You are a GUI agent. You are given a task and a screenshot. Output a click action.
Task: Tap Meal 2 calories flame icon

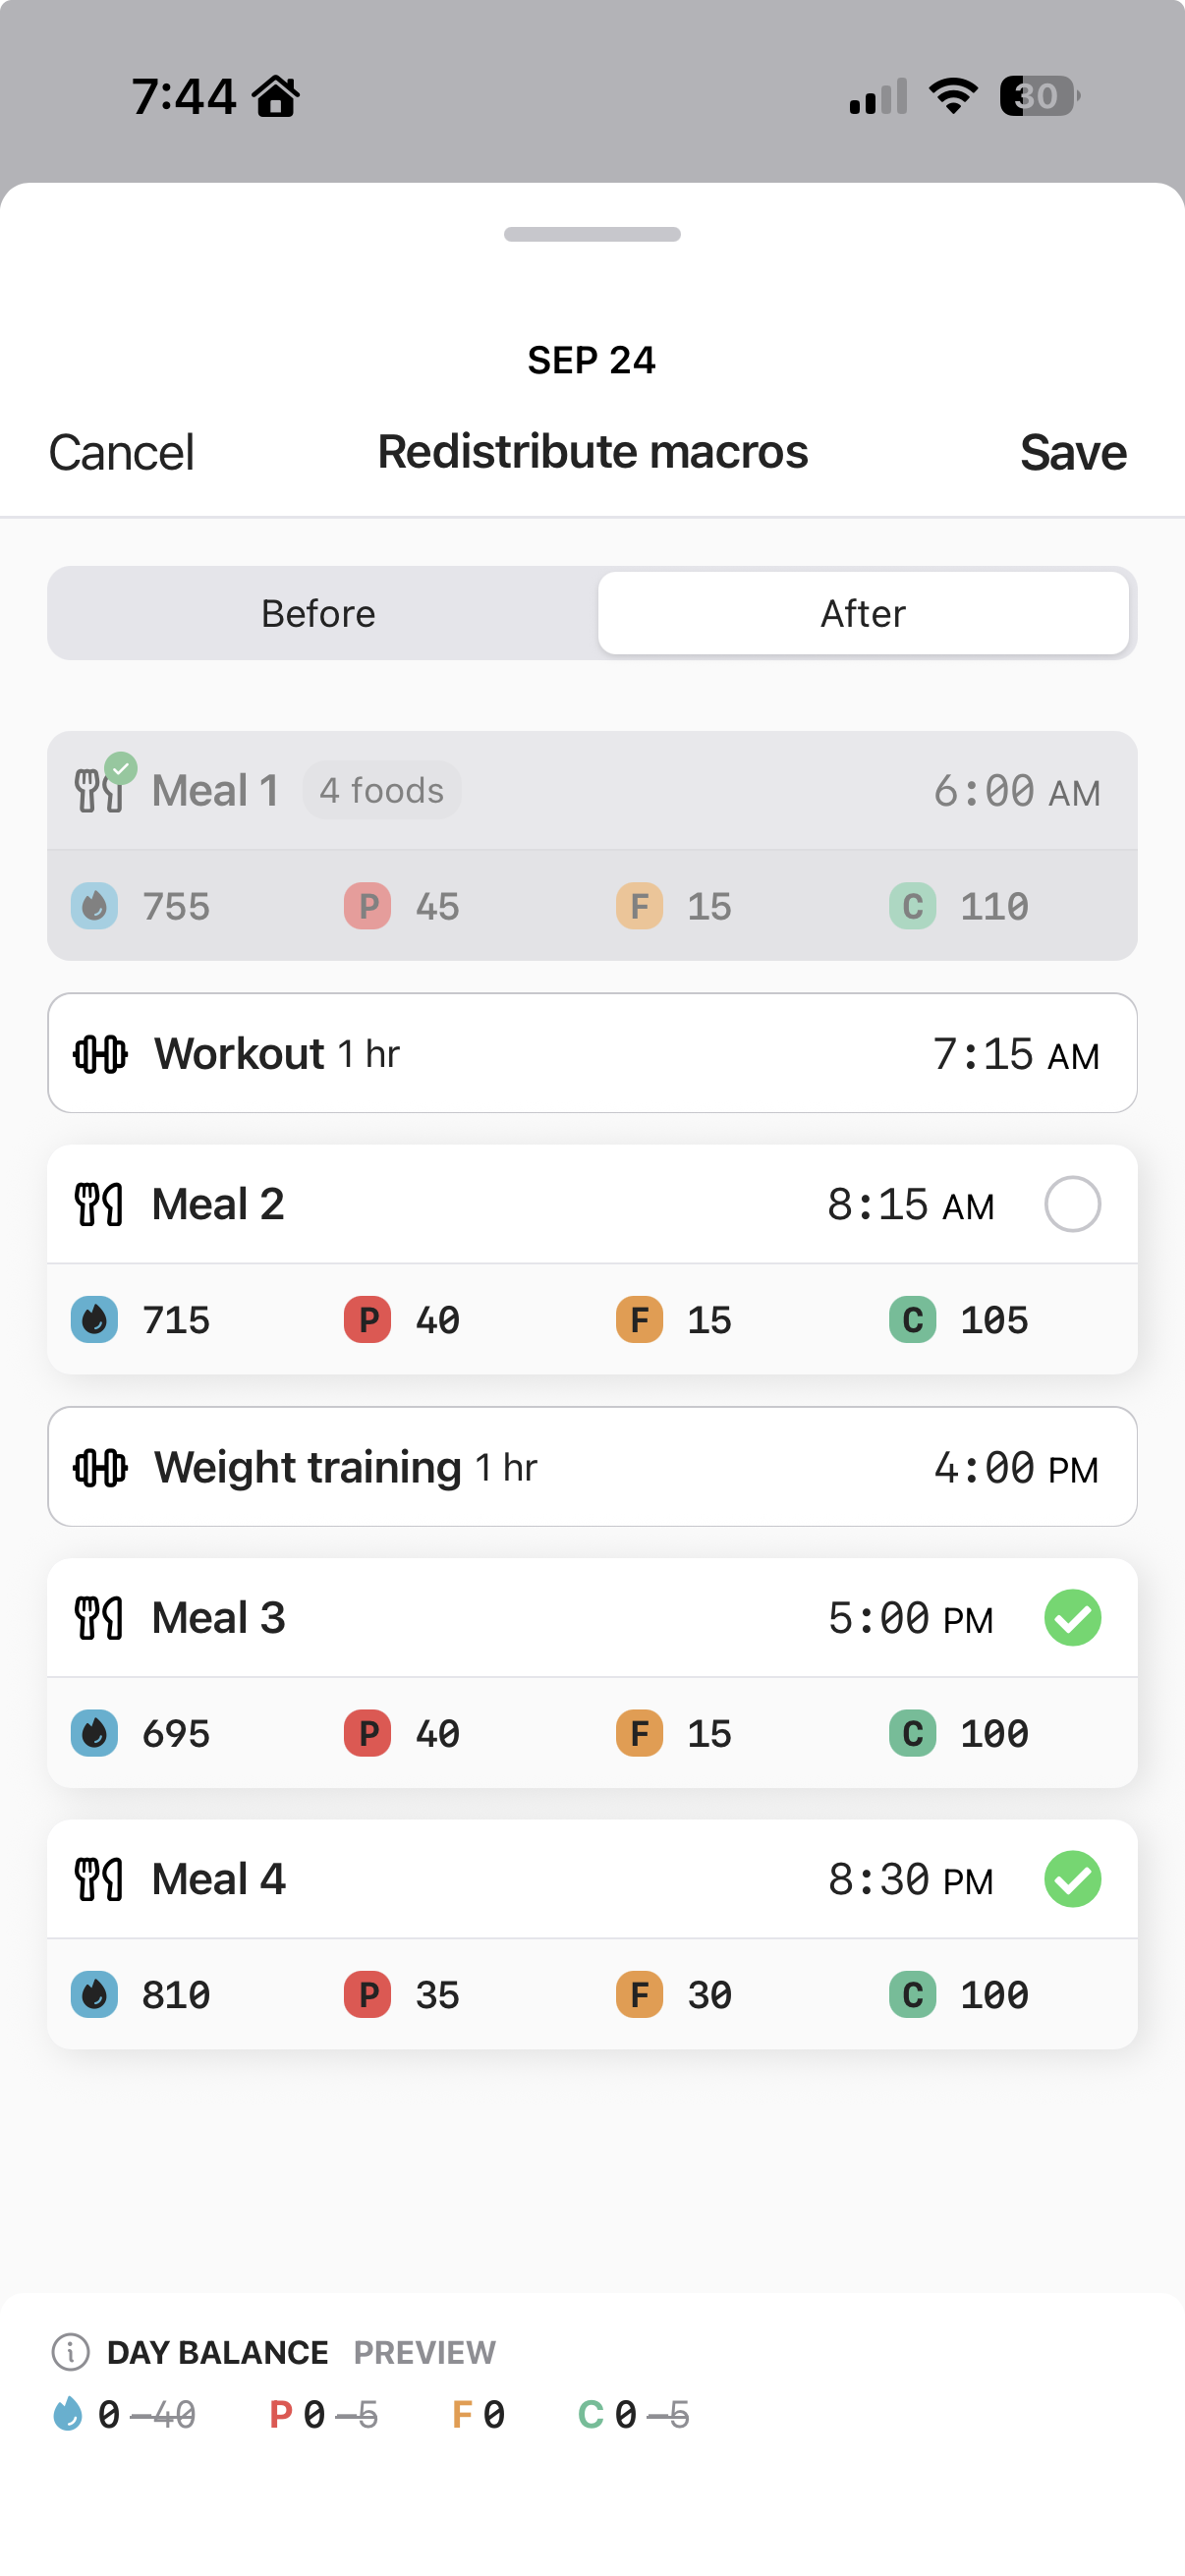pyautogui.click(x=94, y=1320)
